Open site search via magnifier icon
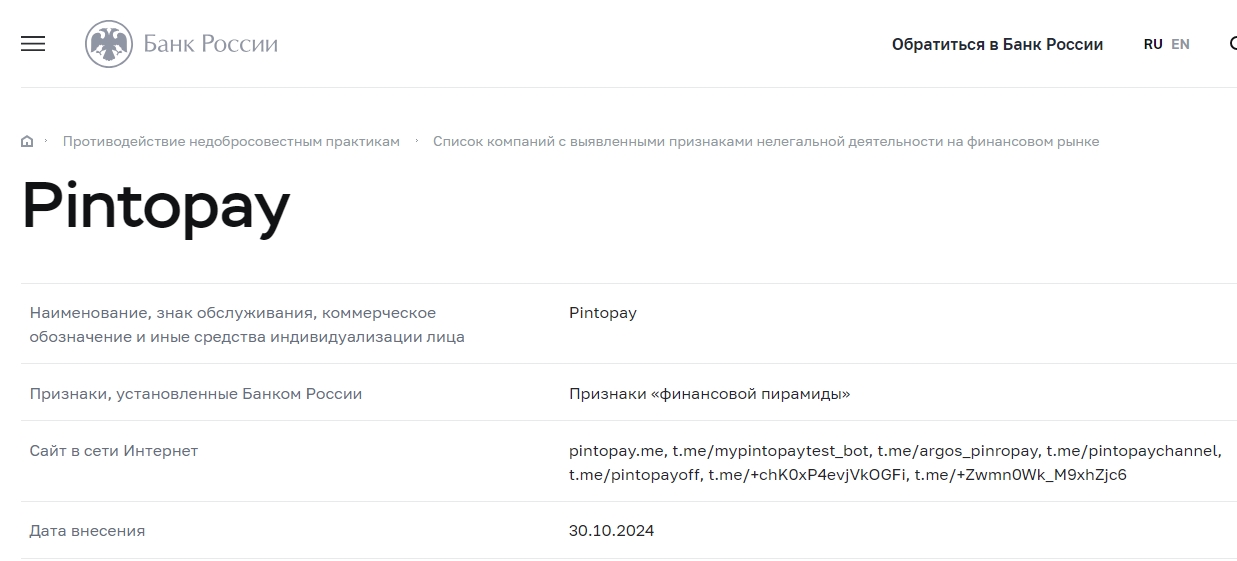The height and width of the screenshot is (561, 1237). (x=1233, y=44)
